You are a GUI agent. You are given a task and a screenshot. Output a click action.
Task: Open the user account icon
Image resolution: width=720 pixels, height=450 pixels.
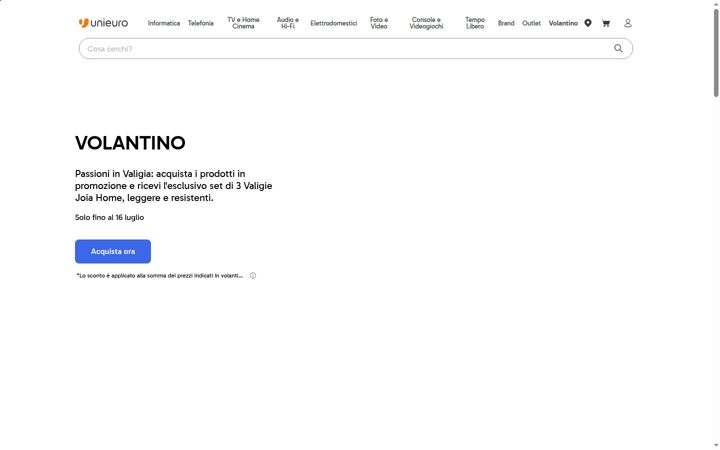pyautogui.click(x=628, y=23)
